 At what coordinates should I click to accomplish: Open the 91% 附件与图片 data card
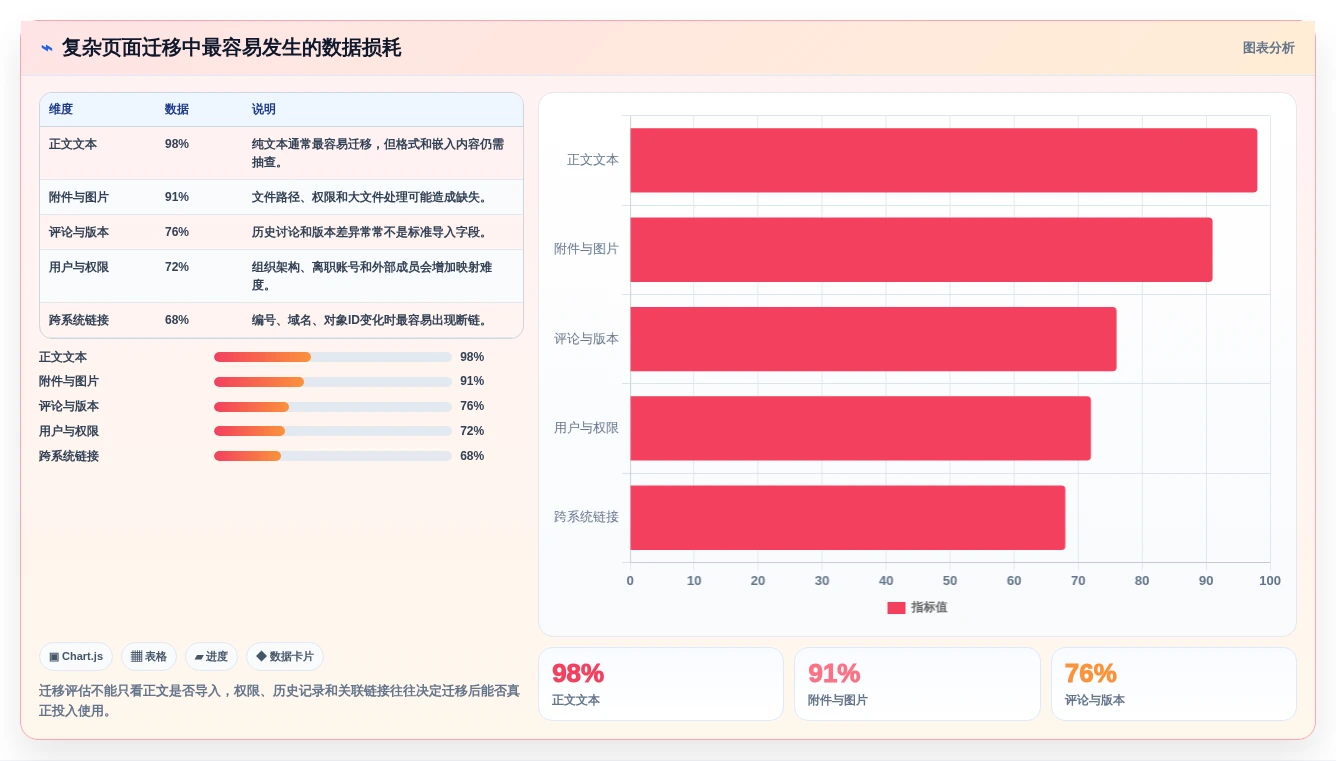point(917,684)
